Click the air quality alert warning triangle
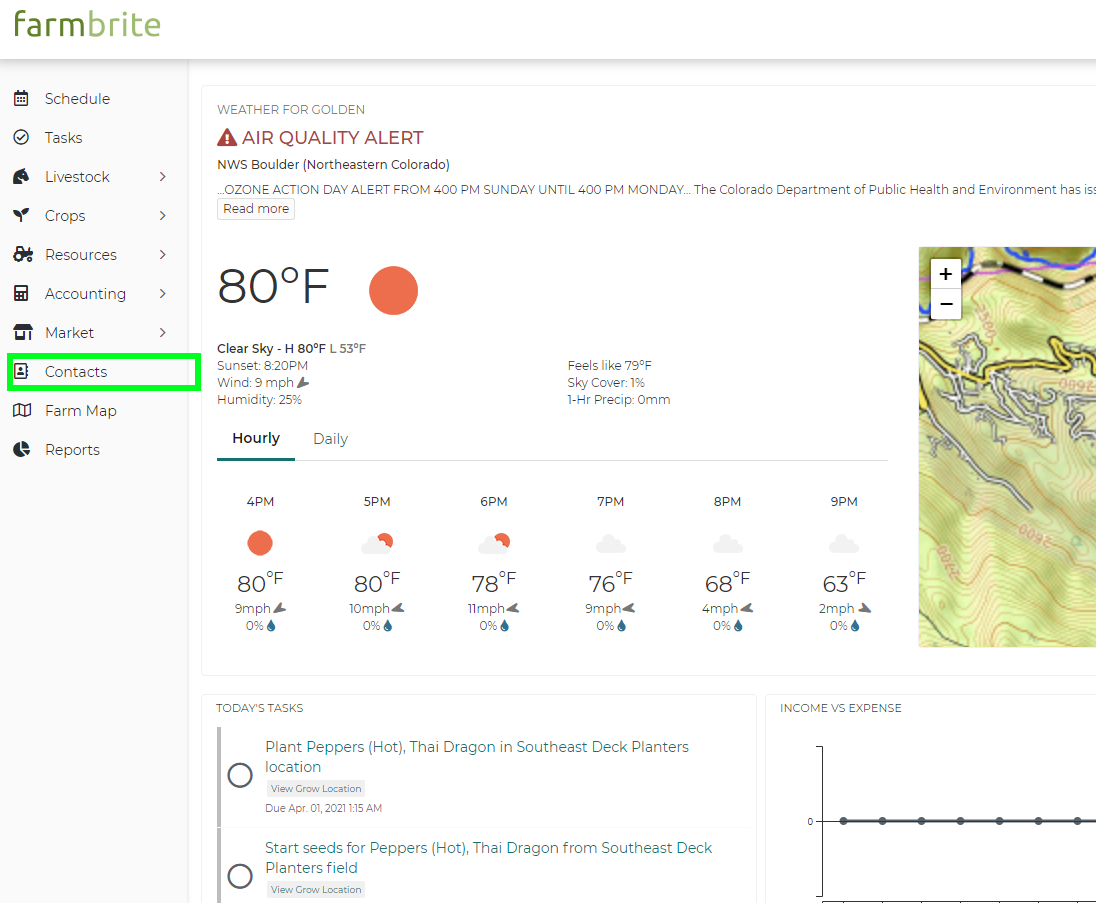Image resolution: width=1096 pixels, height=903 pixels. click(x=227, y=138)
